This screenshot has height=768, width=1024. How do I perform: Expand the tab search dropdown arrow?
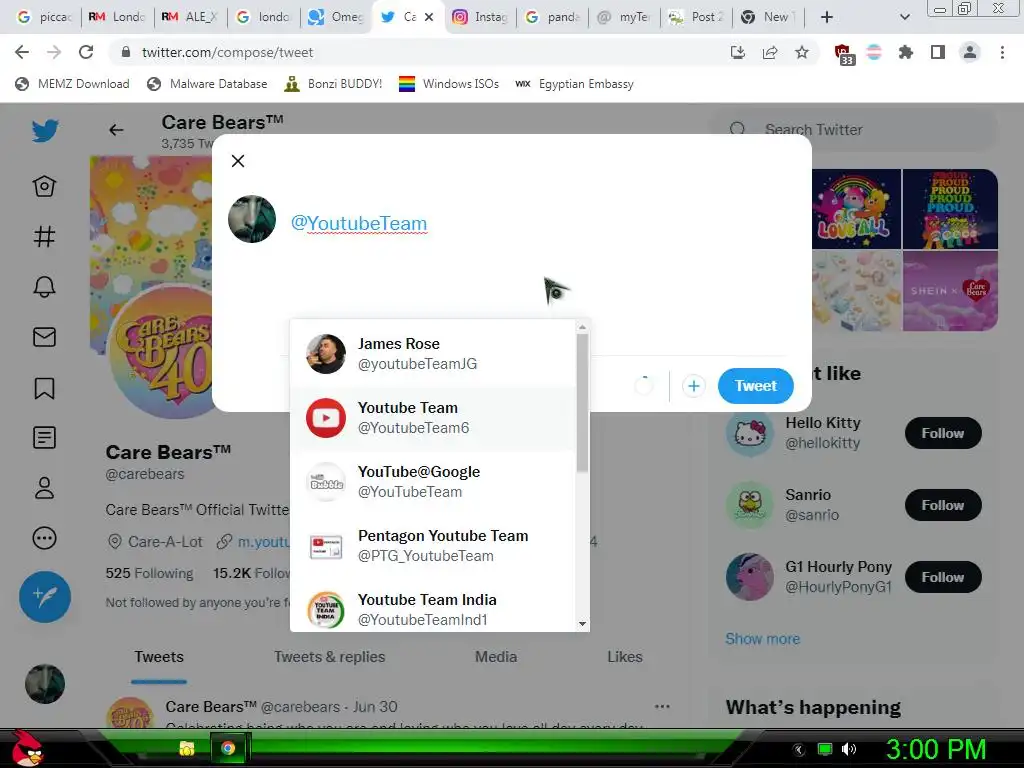click(x=904, y=17)
